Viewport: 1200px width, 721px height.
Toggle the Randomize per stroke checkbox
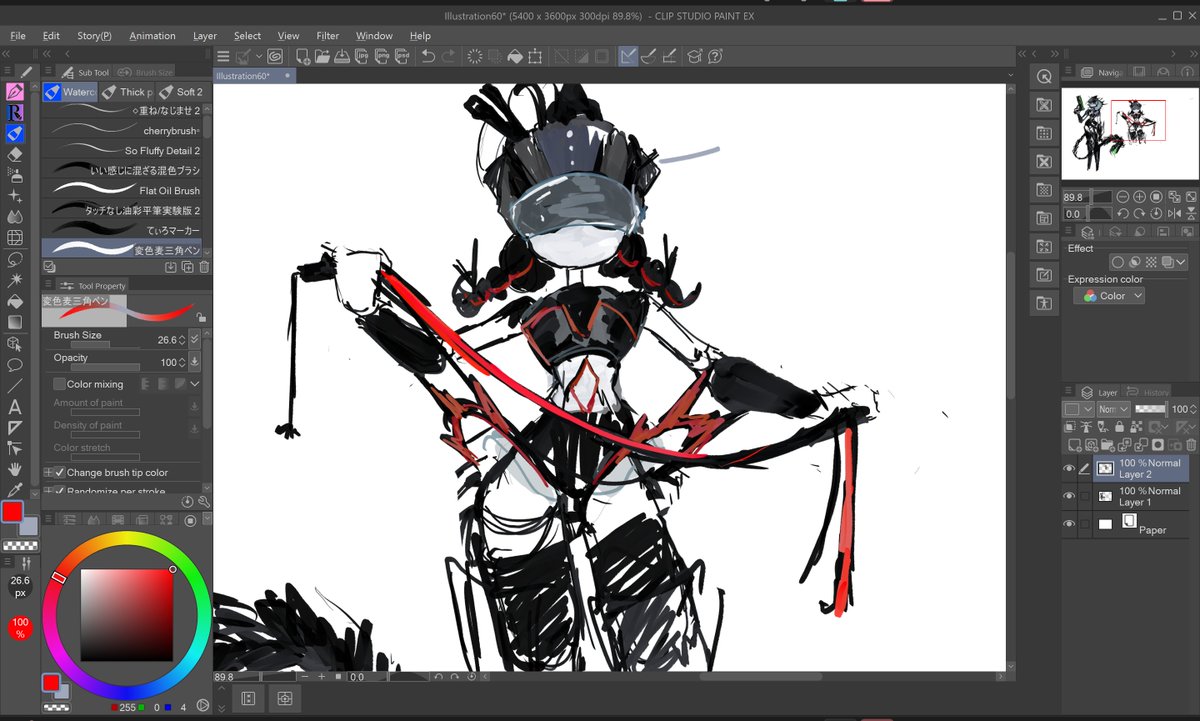[59, 491]
